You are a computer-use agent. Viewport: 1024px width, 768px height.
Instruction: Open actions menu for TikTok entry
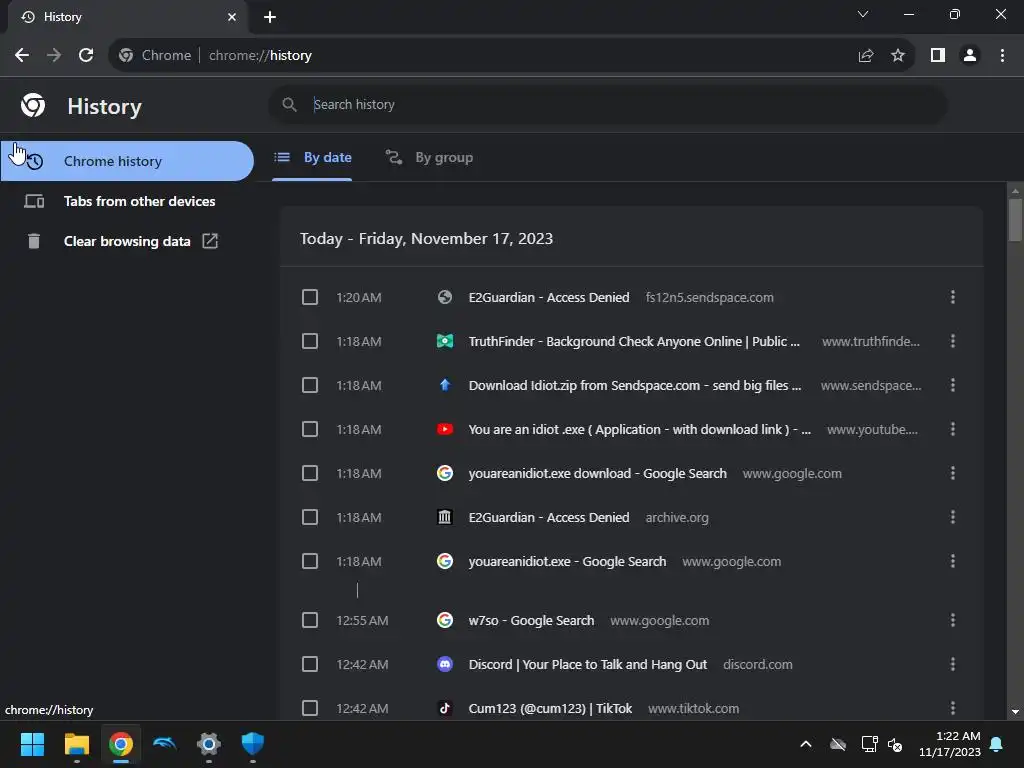tap(953, 708)
